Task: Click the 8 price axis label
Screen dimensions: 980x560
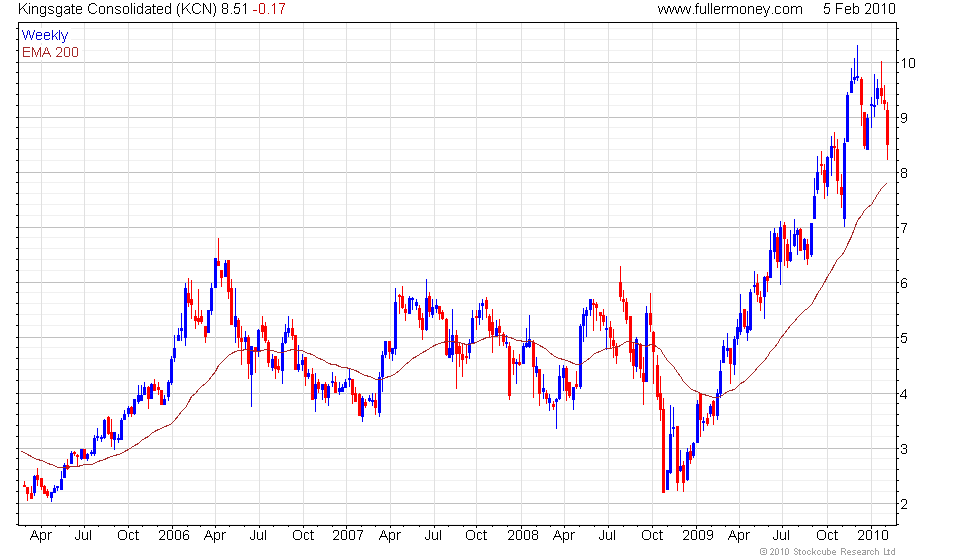Action: pos(904,173)
